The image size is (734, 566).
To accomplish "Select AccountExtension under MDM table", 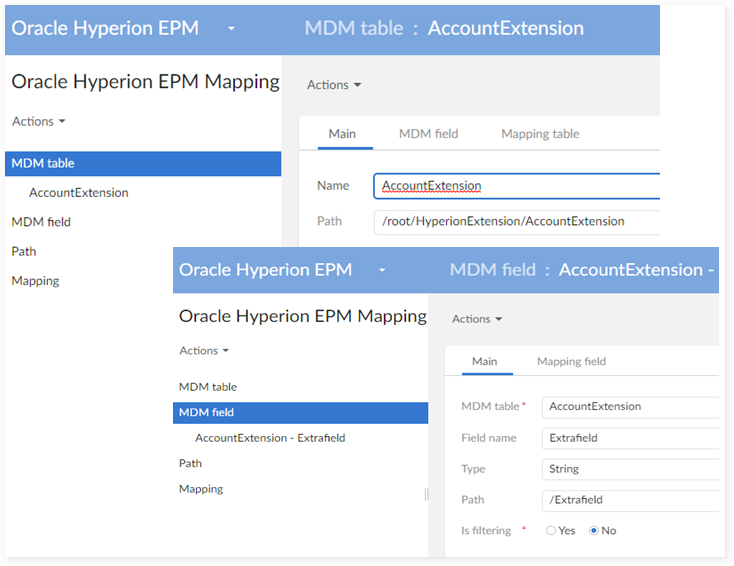I will (78, 193).
